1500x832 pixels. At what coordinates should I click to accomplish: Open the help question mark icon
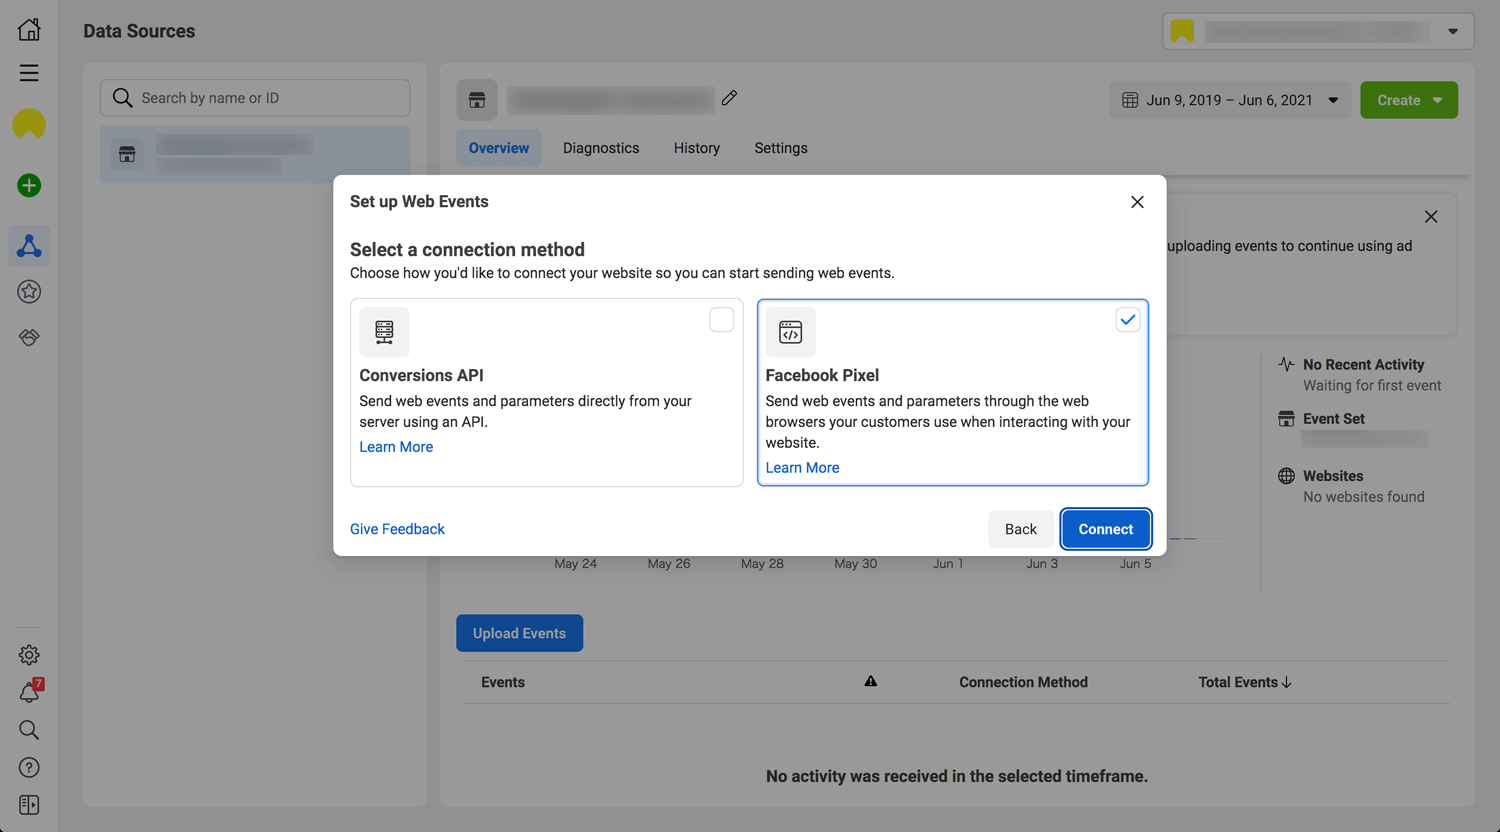29,768
